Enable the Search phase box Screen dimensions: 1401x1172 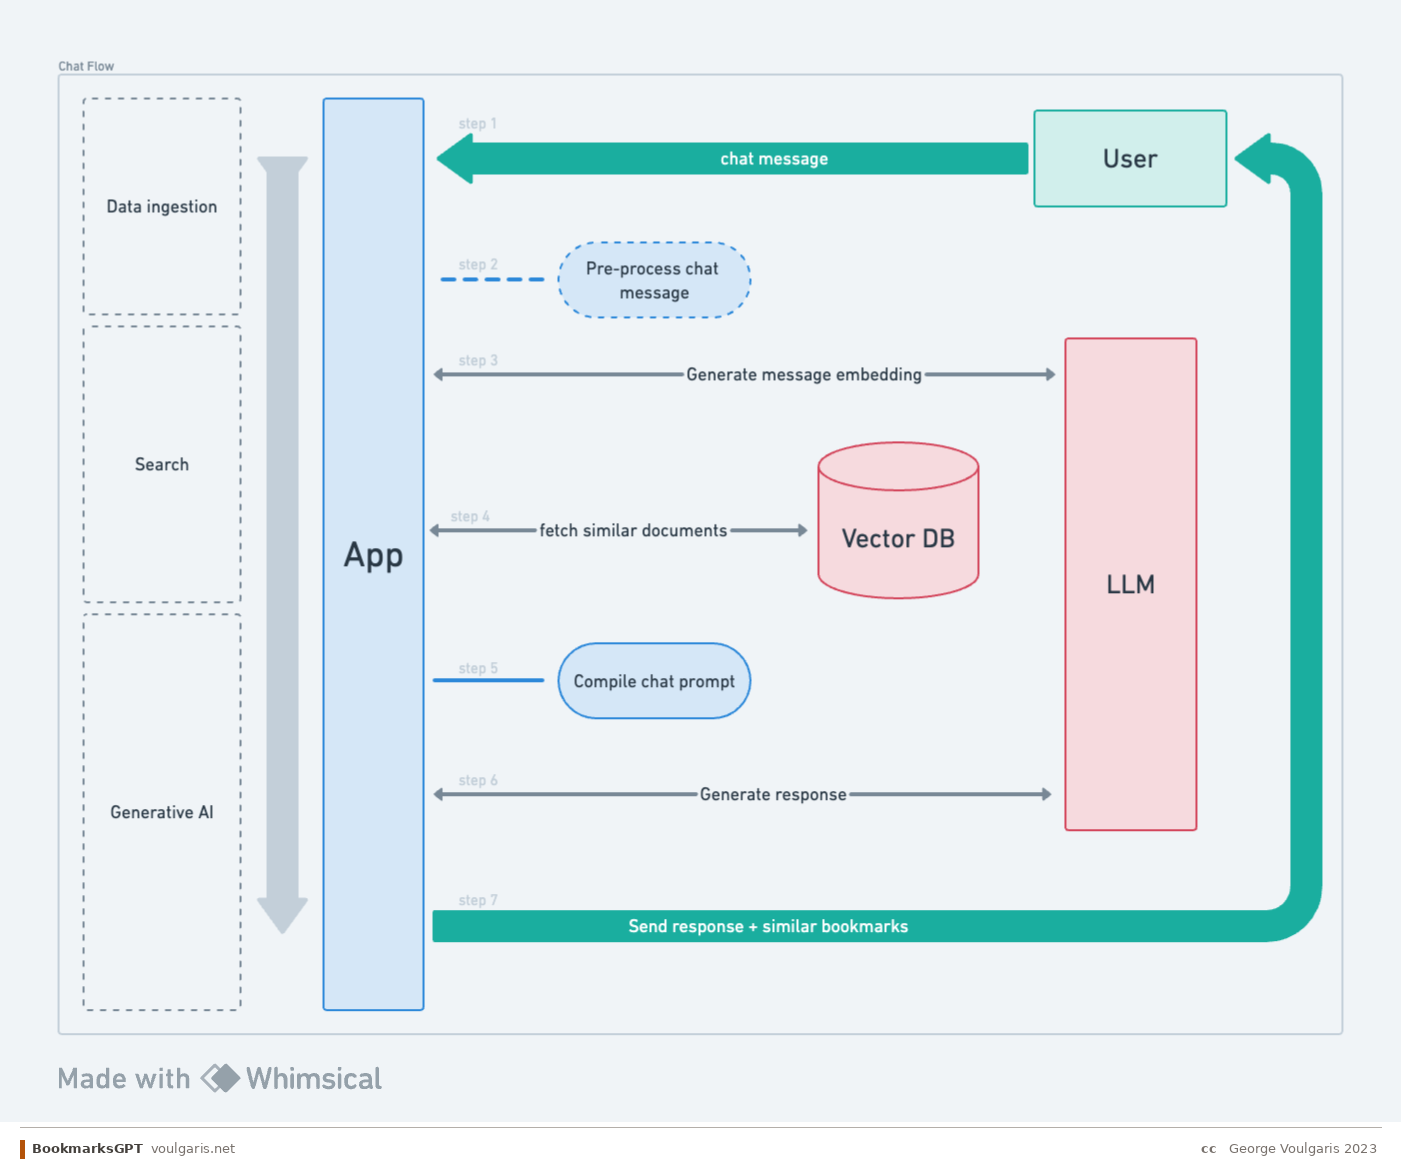[161, 464]
